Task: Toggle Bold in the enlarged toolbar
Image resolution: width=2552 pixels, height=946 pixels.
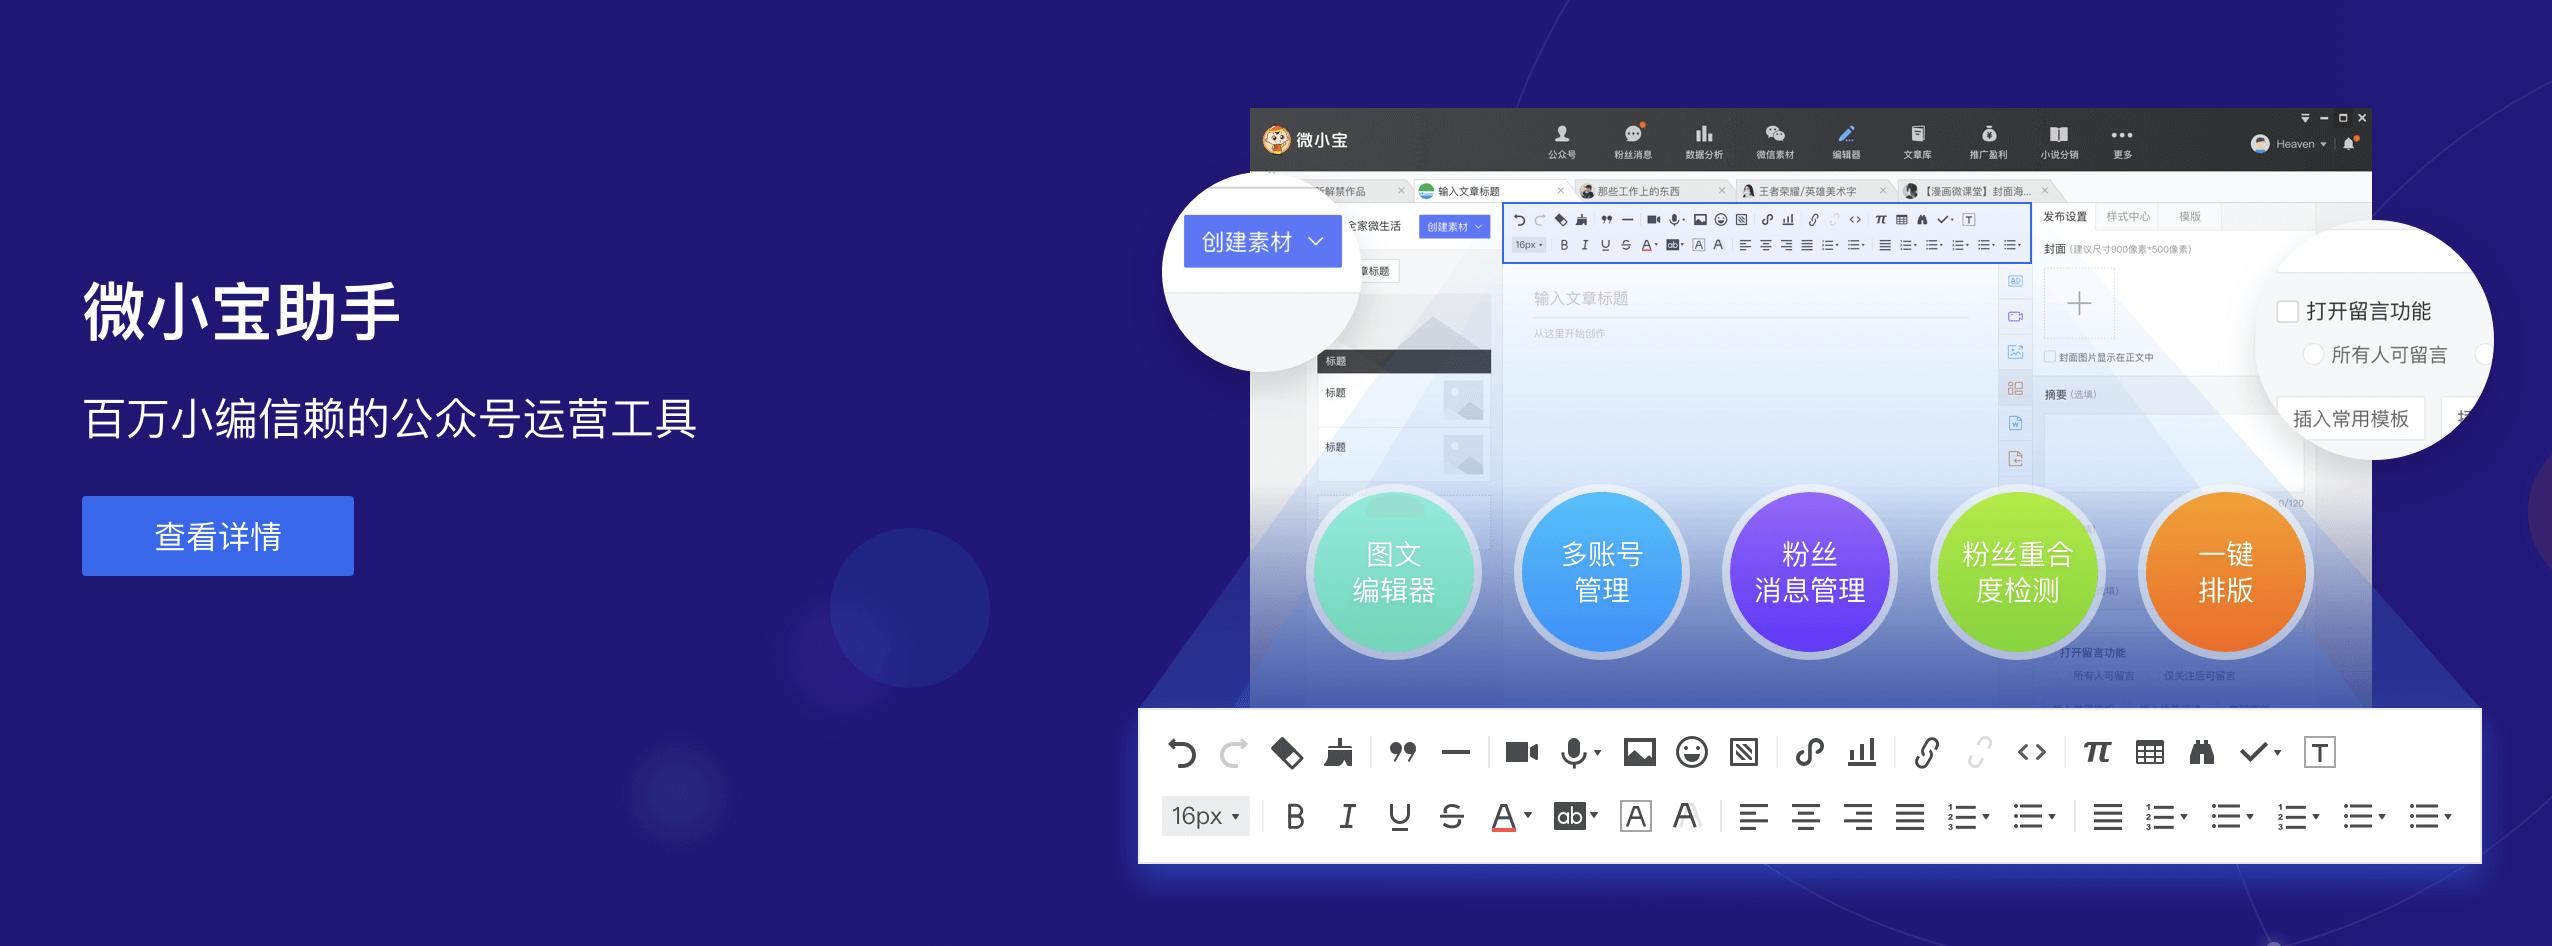Action: 1295,817
